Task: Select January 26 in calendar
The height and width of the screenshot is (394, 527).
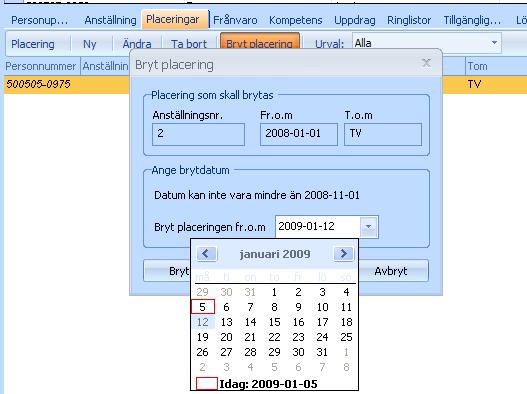Action: point(203,352)
